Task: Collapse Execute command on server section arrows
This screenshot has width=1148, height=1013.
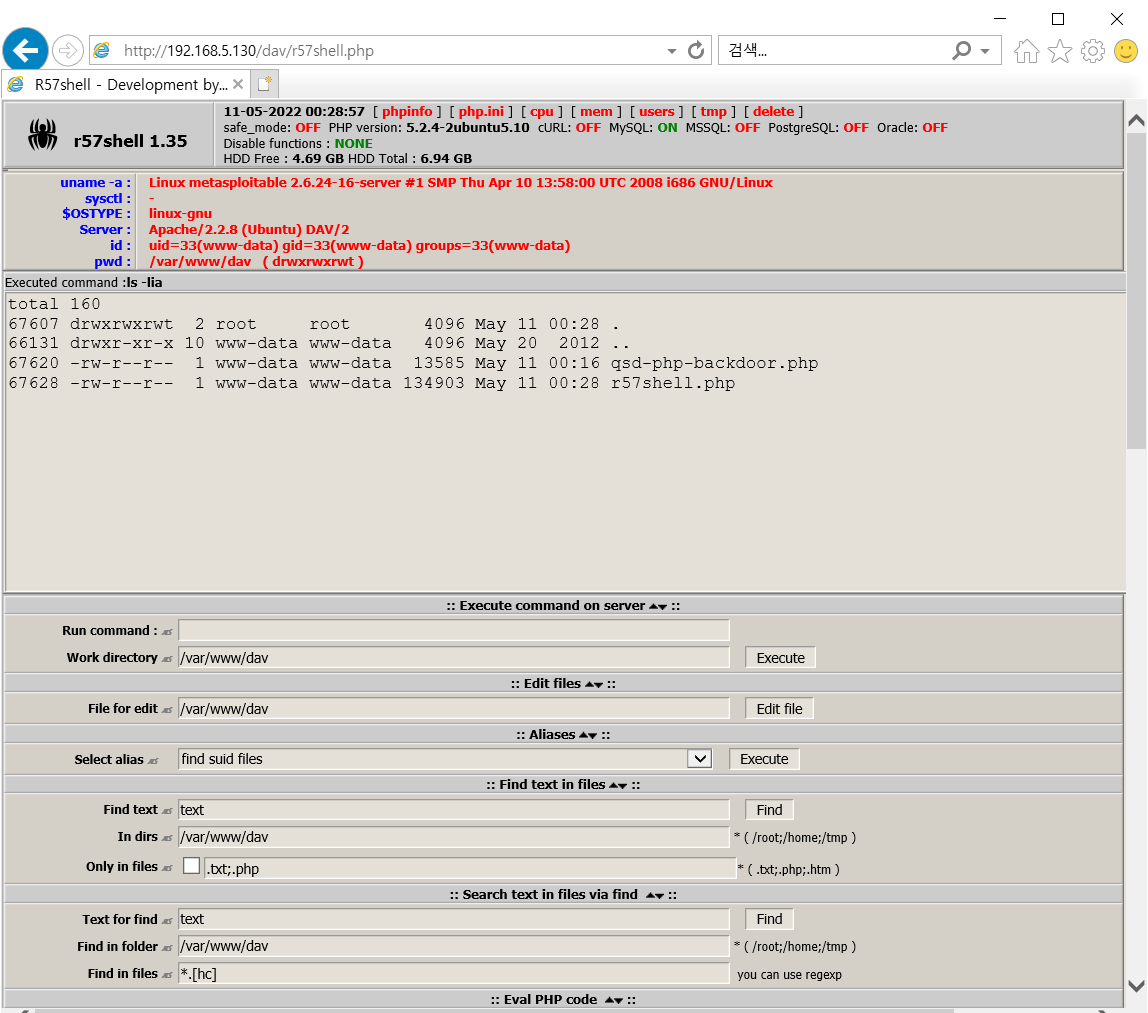Action: (658, 607)
